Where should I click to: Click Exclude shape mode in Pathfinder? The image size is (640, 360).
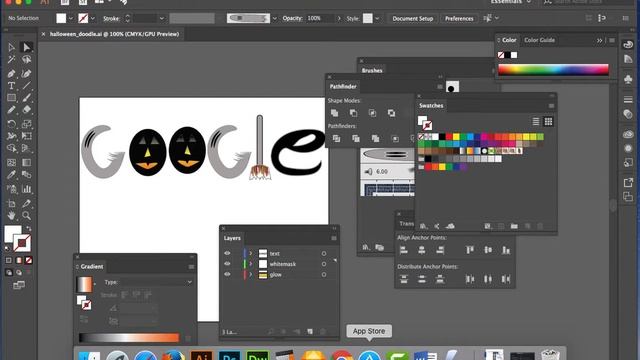point(391,113)
